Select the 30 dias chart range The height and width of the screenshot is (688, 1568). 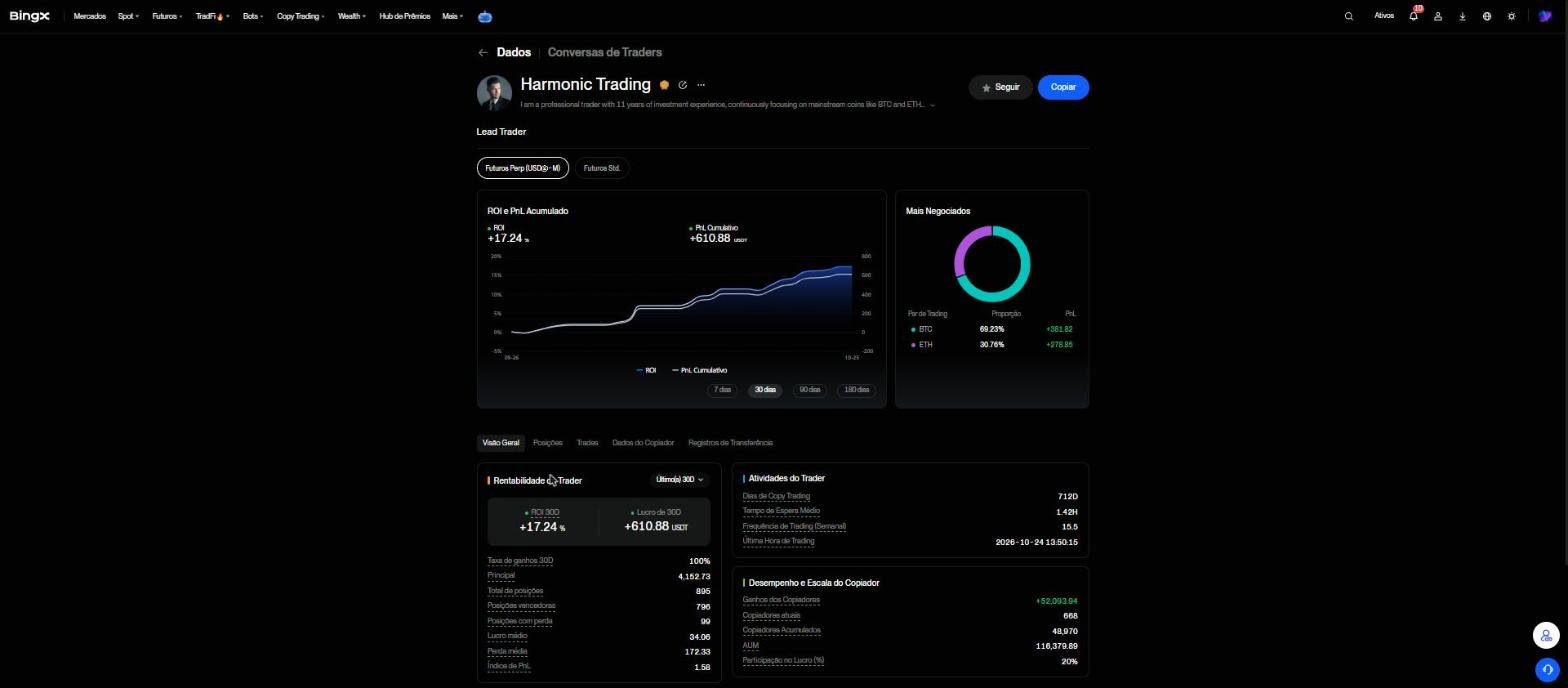[x=765, y=390]
